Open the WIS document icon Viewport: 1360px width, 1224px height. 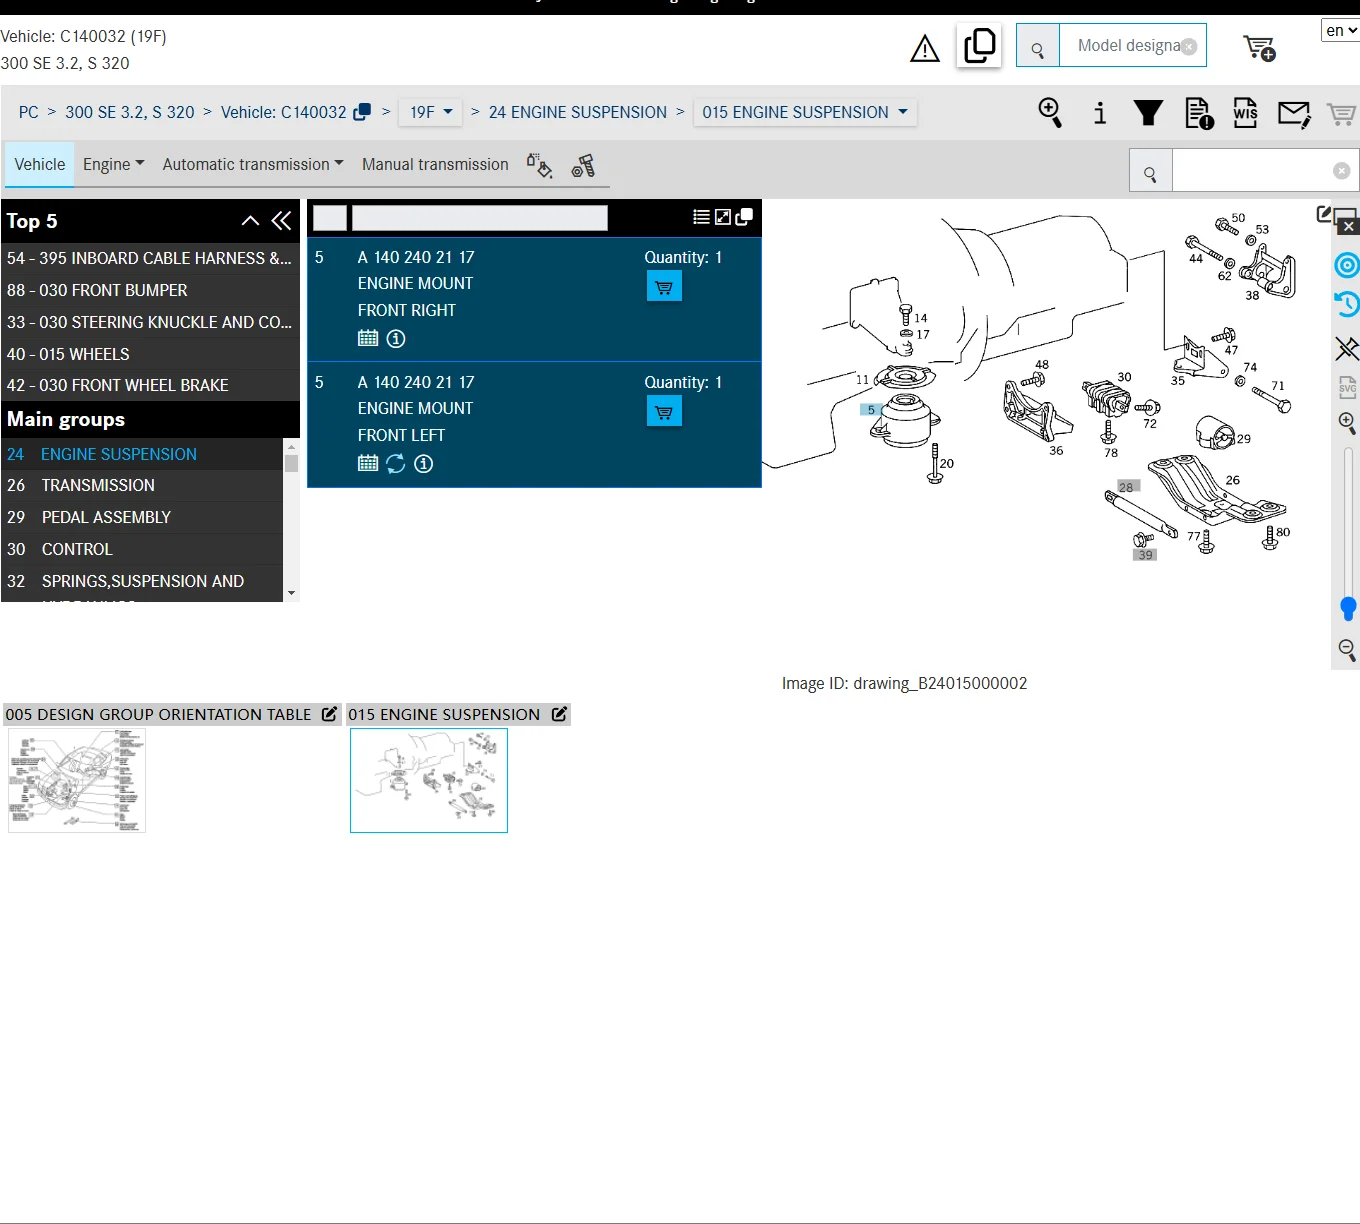pos(1246,113)
